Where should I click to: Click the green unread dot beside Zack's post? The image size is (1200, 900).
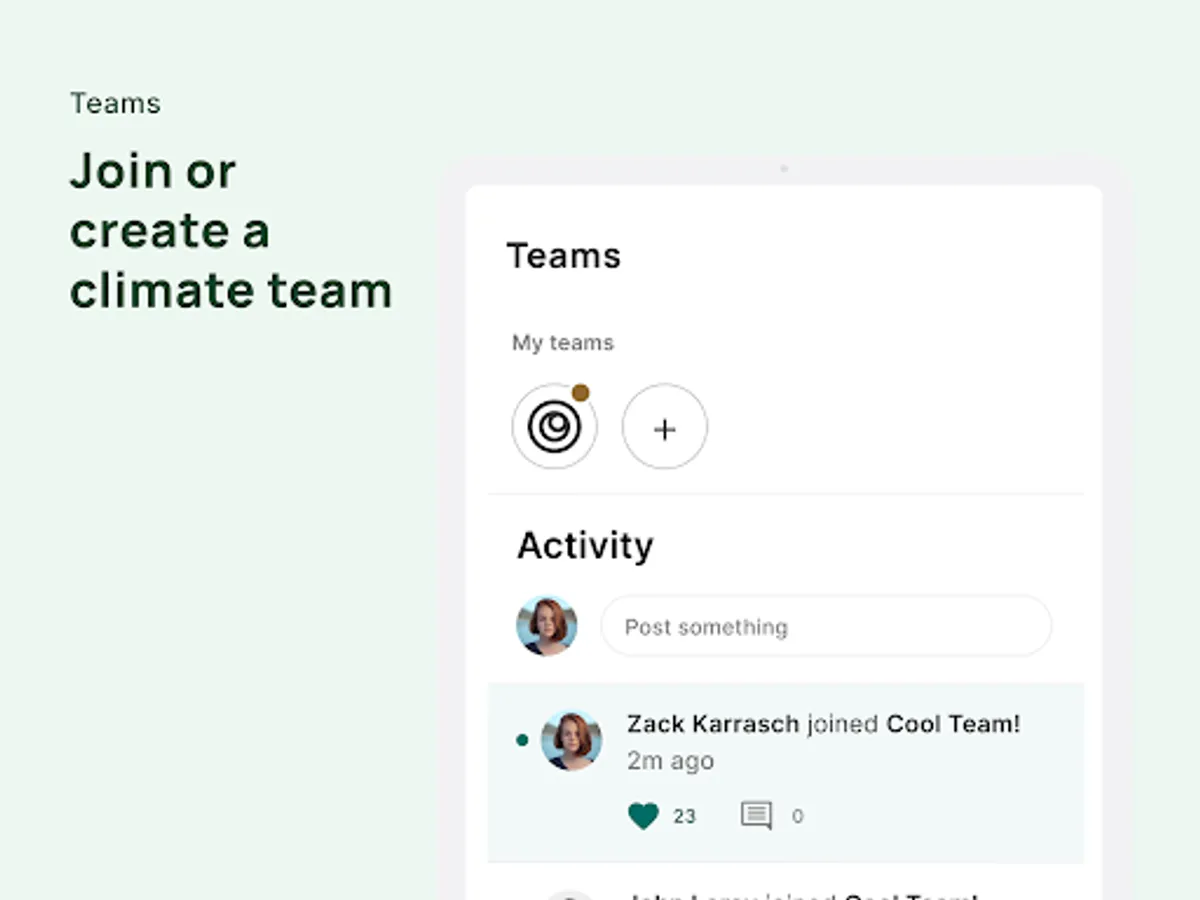pyautogui.click(x=522, y=740)
